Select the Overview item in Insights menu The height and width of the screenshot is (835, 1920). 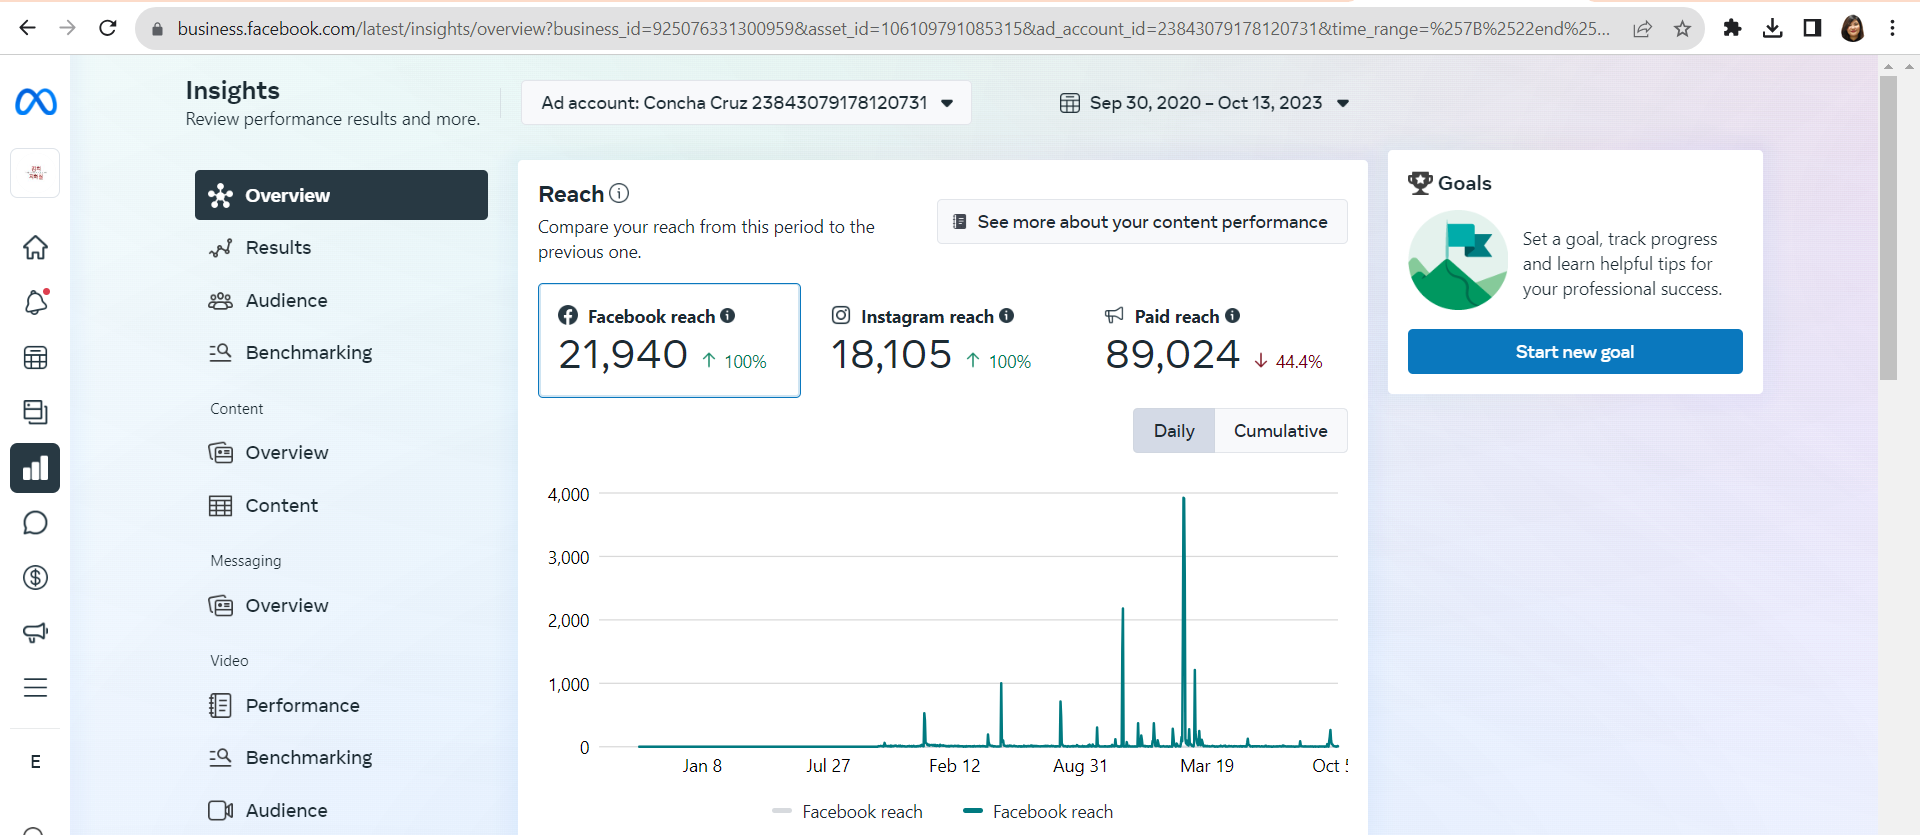pos(341,195)
